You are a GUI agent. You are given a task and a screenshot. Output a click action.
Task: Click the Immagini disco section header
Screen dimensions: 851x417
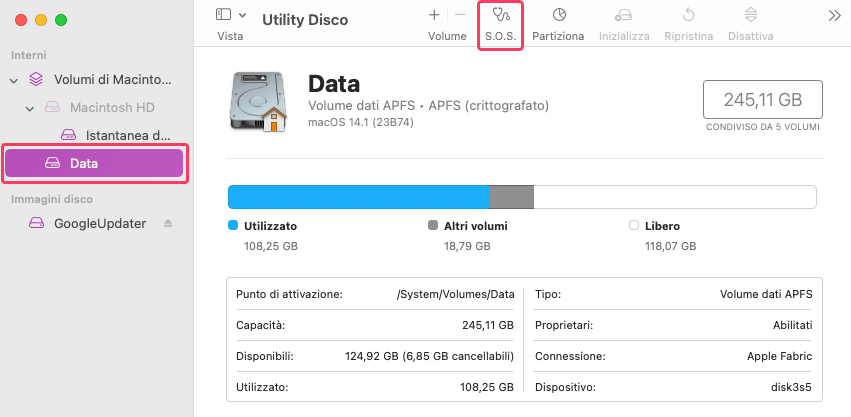click(52, 199)
